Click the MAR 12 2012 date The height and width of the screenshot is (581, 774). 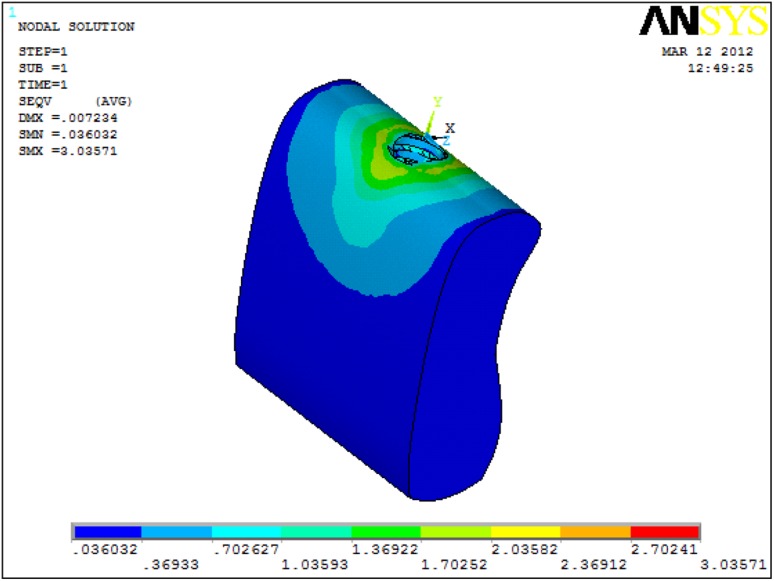tap(707, 51)
